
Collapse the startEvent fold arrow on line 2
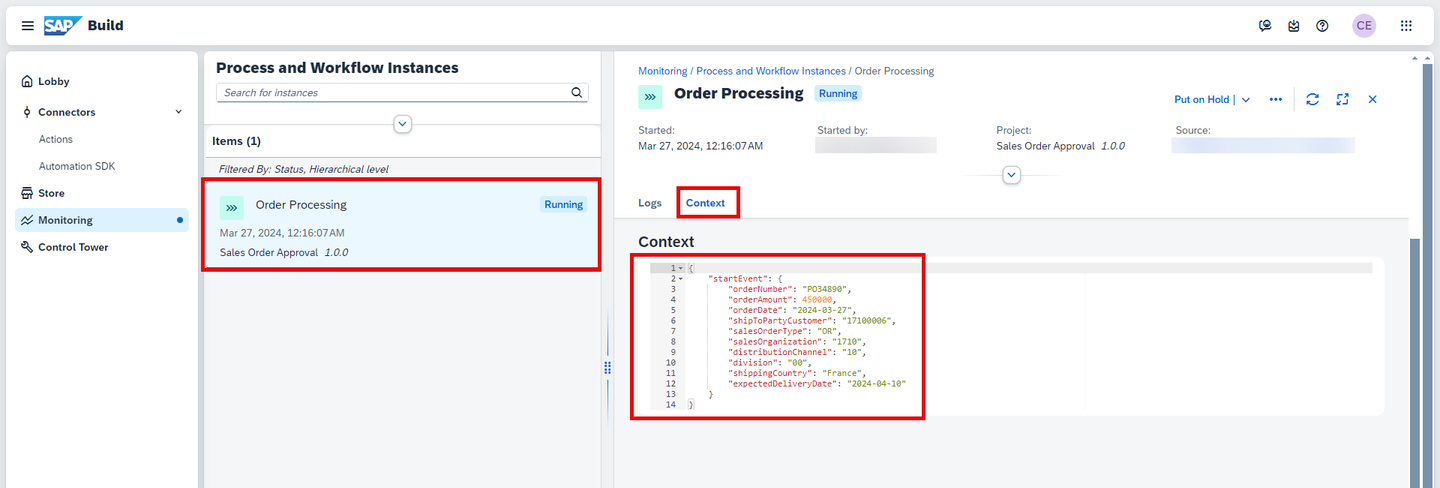680,278
